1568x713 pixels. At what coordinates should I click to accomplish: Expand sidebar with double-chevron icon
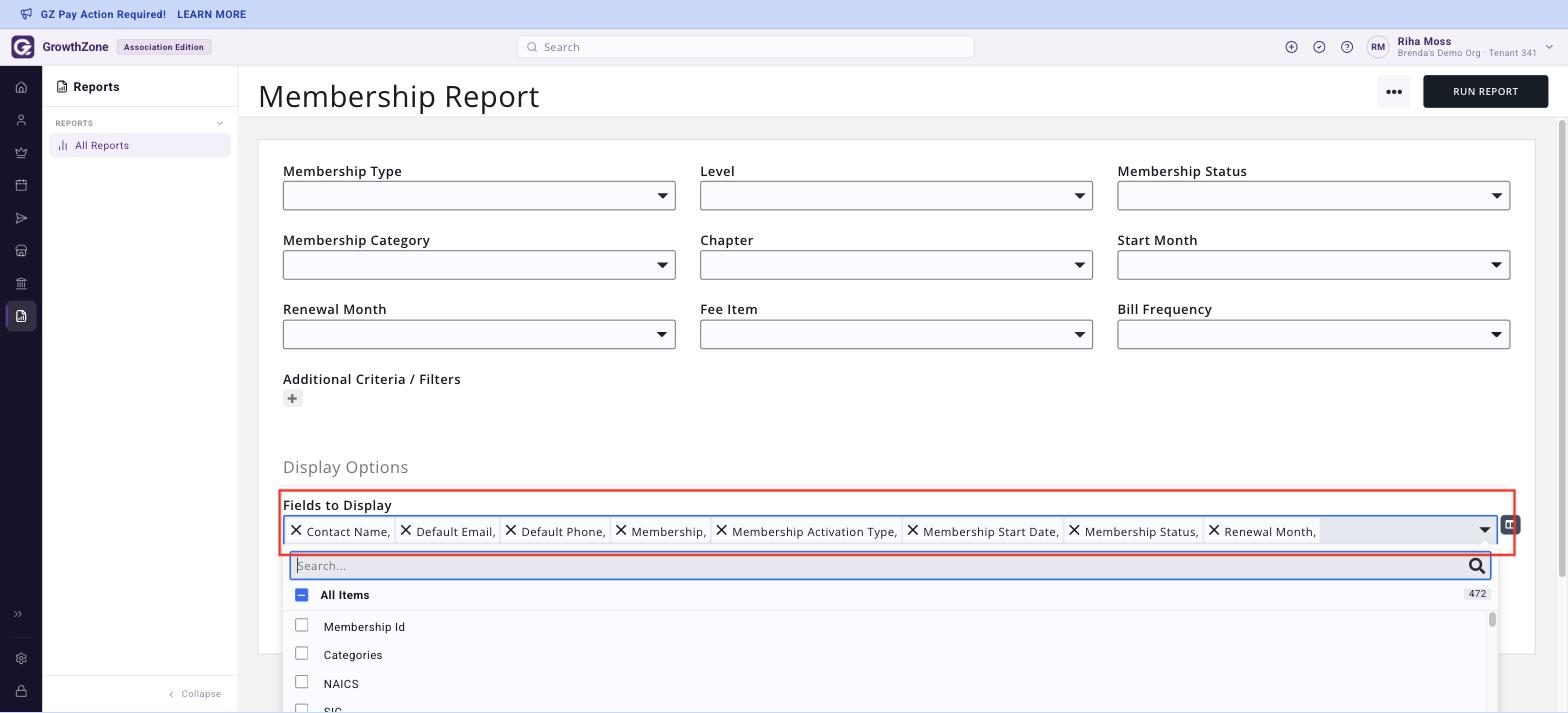pos(18,614)
